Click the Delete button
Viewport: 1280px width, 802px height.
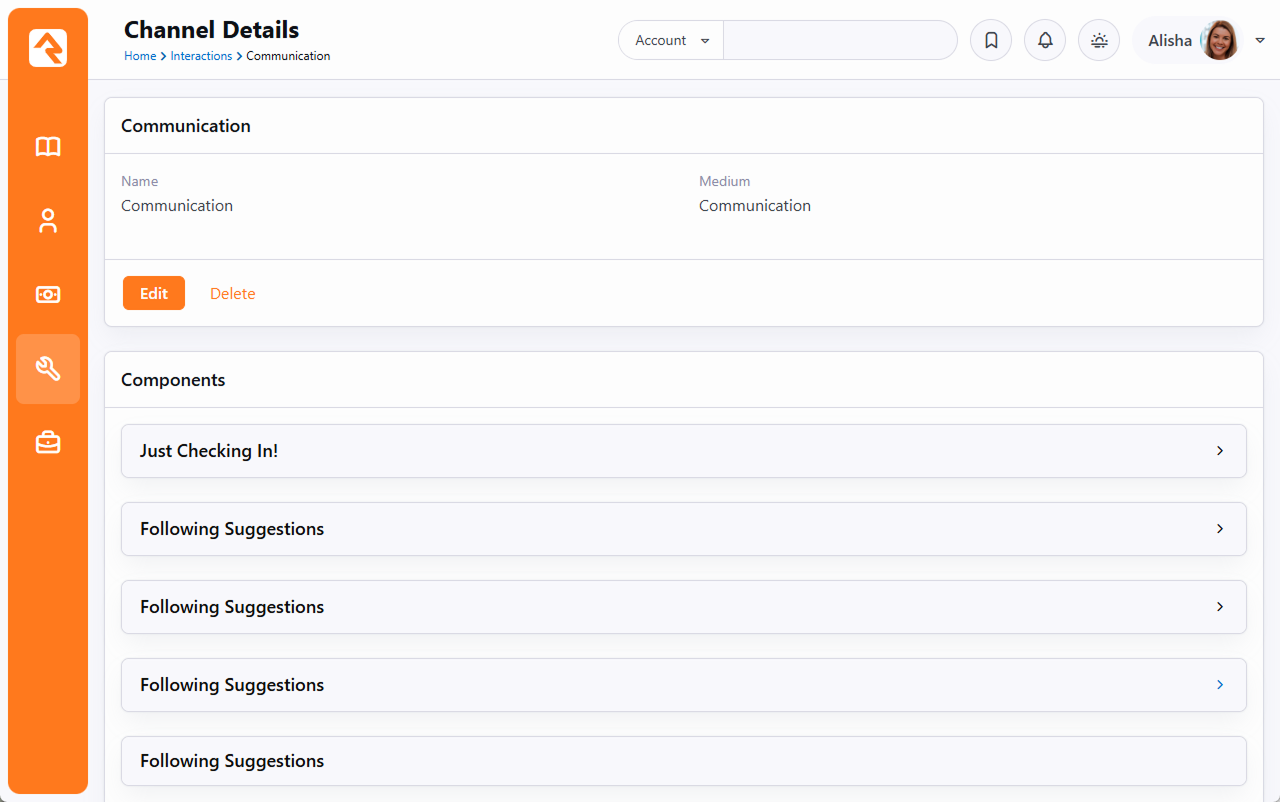(233, 294)
